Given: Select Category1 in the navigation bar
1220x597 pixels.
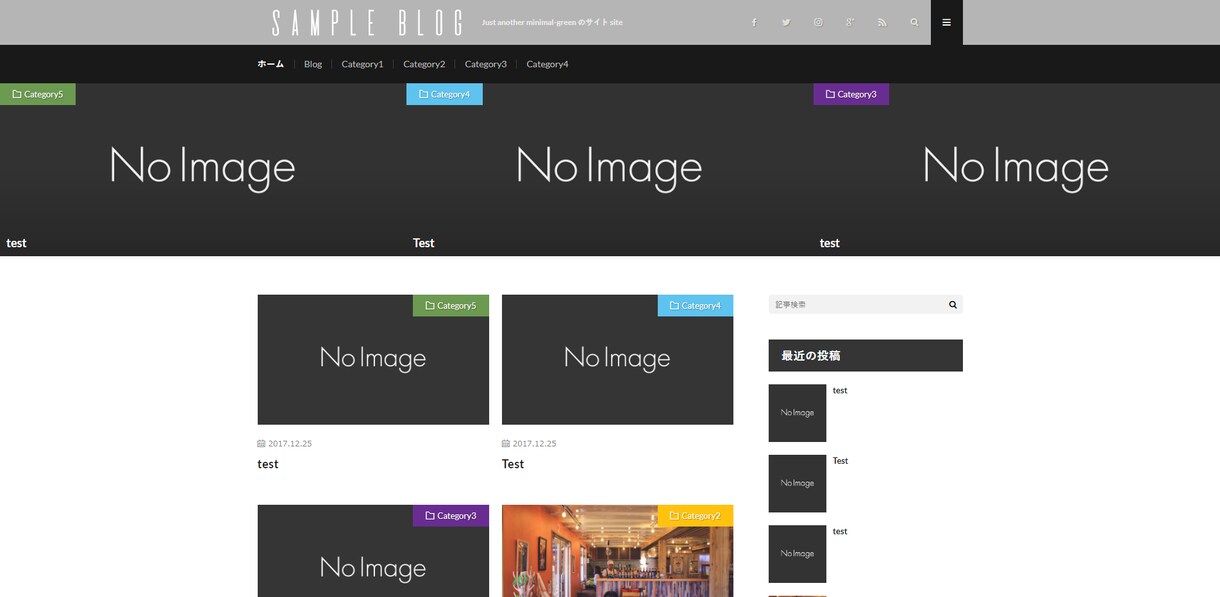Looking at the screenshot, I should coord(362,64).
